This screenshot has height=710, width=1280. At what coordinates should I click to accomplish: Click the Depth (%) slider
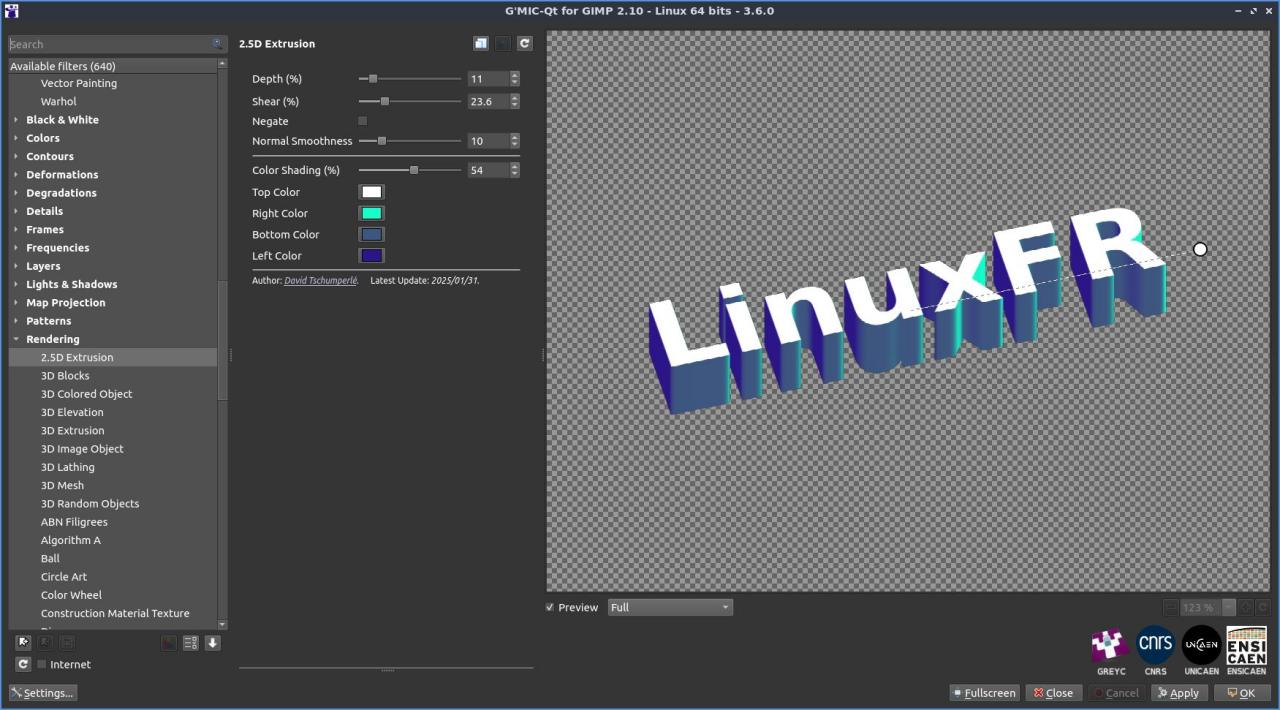[410, 79]
